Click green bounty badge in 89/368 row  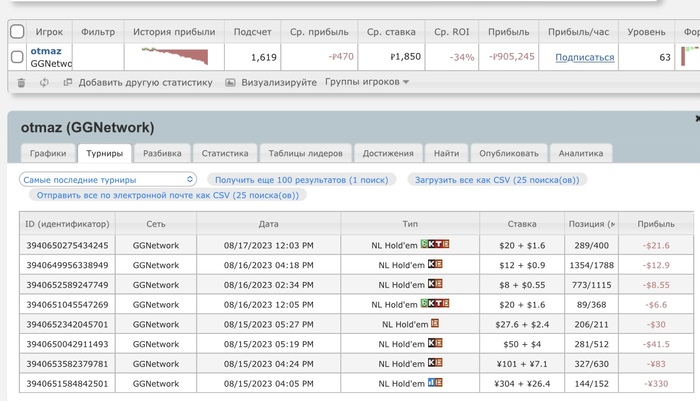coord(424,303)
